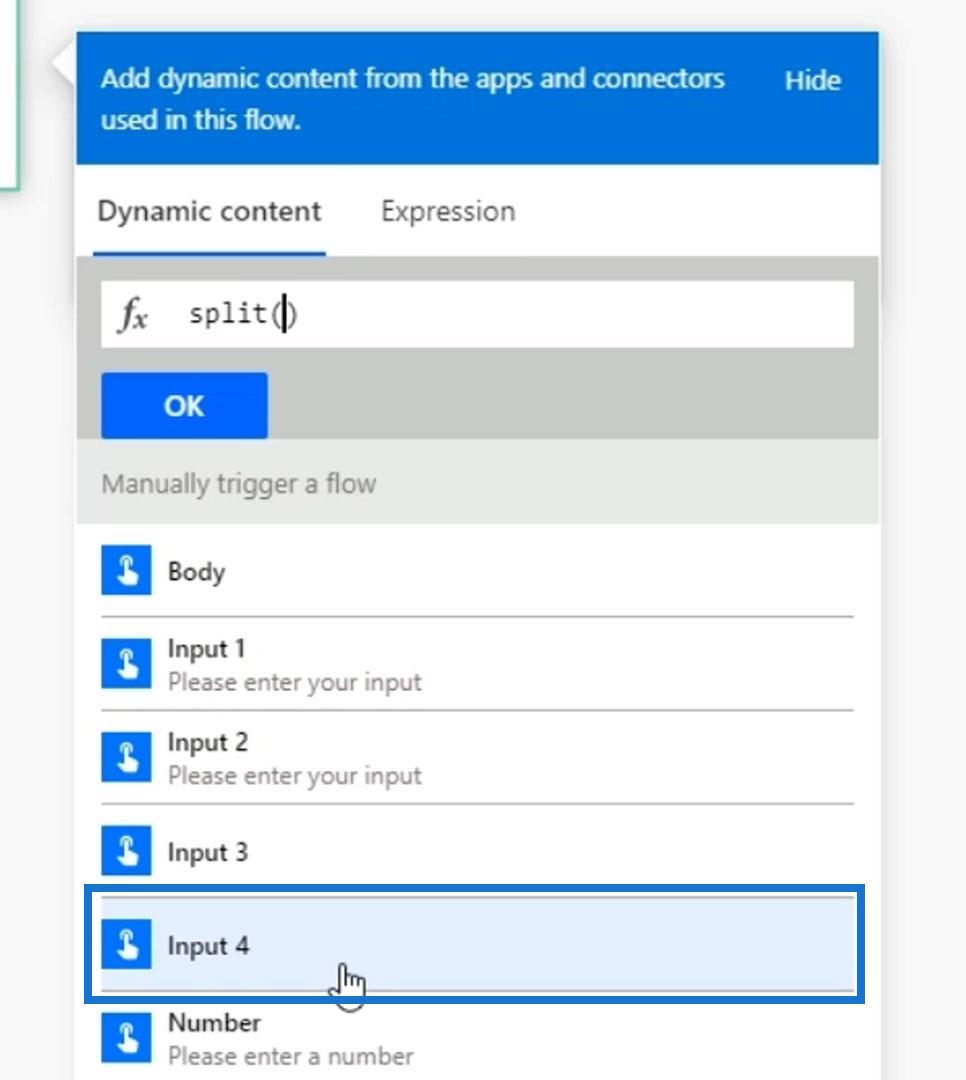
Task: Insert the Input 2 dynamic value
Action: [477, 758]
